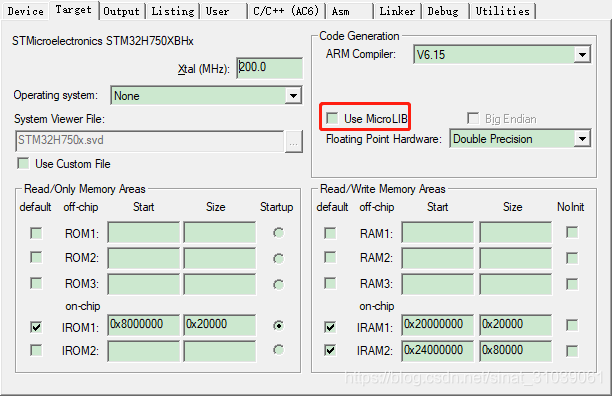Click the IRAM2 Size field 0x80000
The width and height of the screenshot is (612, 396).
point(516,351)
